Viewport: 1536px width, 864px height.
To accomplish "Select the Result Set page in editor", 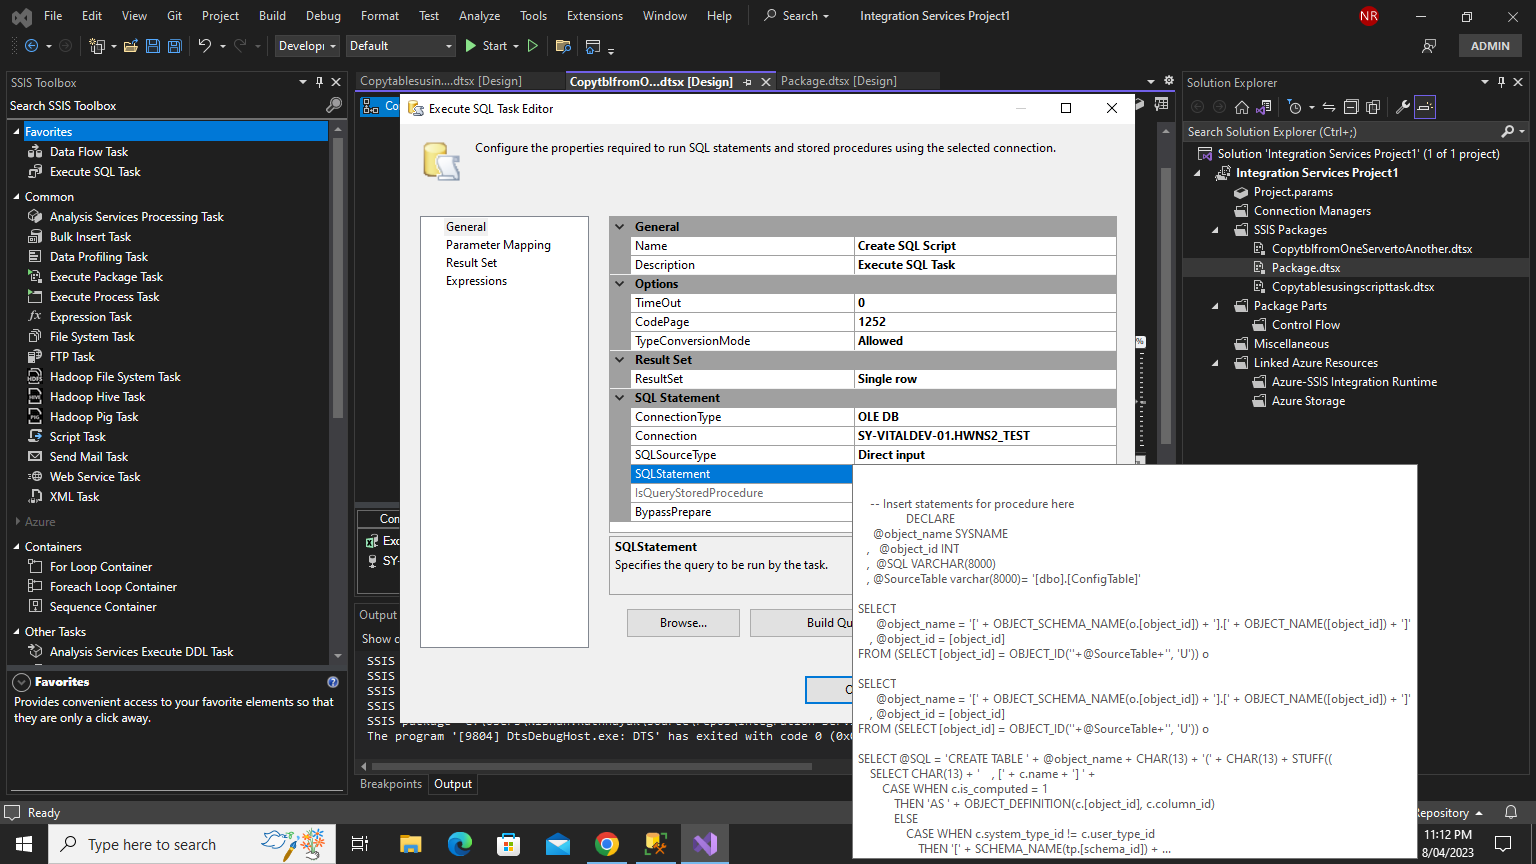I will 471,263.
